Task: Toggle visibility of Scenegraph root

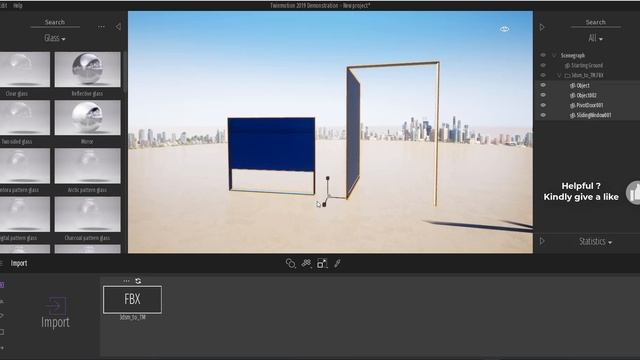Action: click(x=543, y=55)
